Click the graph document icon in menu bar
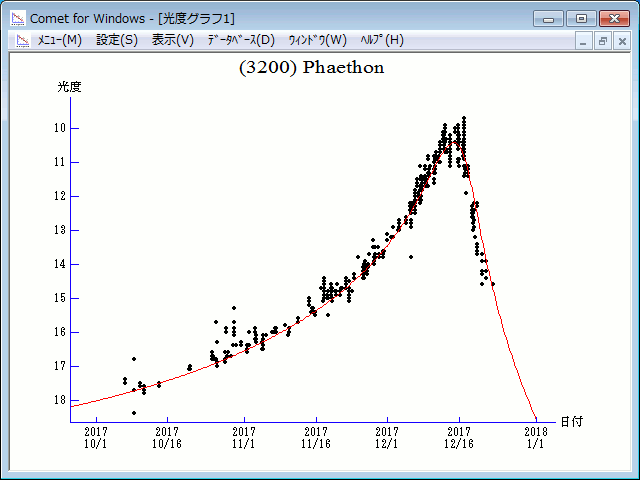Image resolution: width=640 pixels, height=480 pixels. [19, 40]
